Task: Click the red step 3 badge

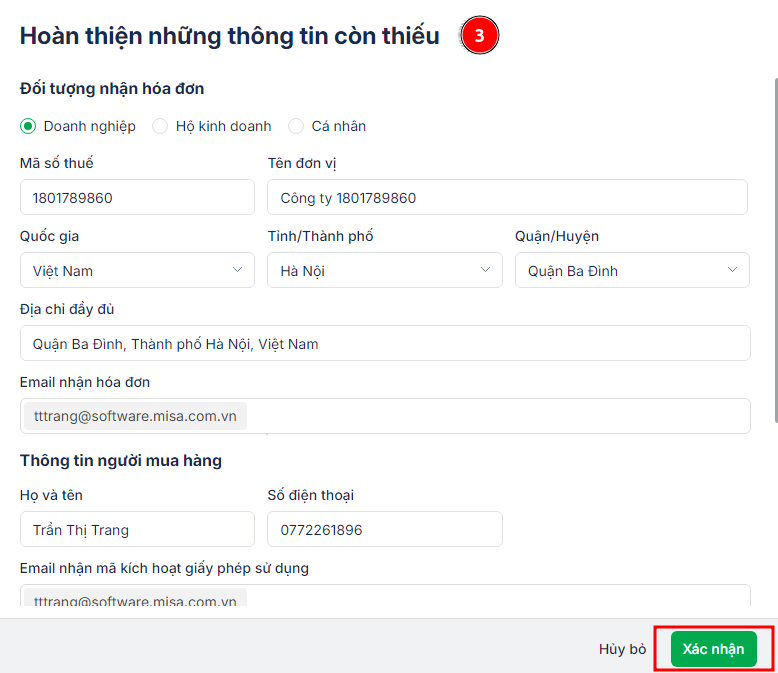Action: pyautogui.click(x=479, y=35)
